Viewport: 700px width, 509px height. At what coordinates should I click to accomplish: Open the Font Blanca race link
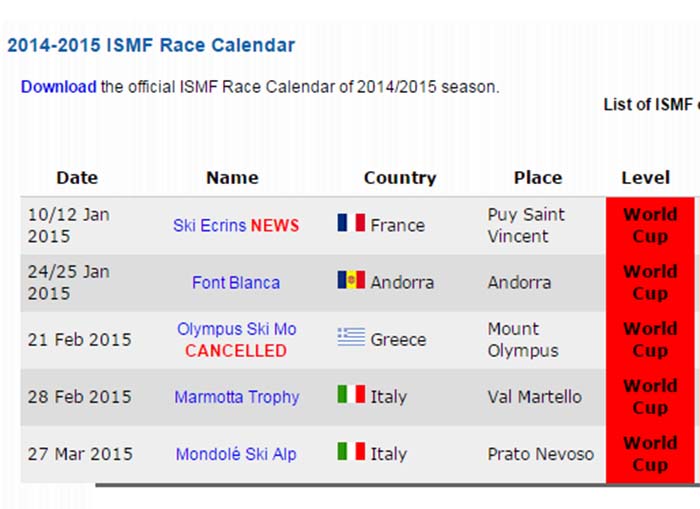click(x=236, y=283)
